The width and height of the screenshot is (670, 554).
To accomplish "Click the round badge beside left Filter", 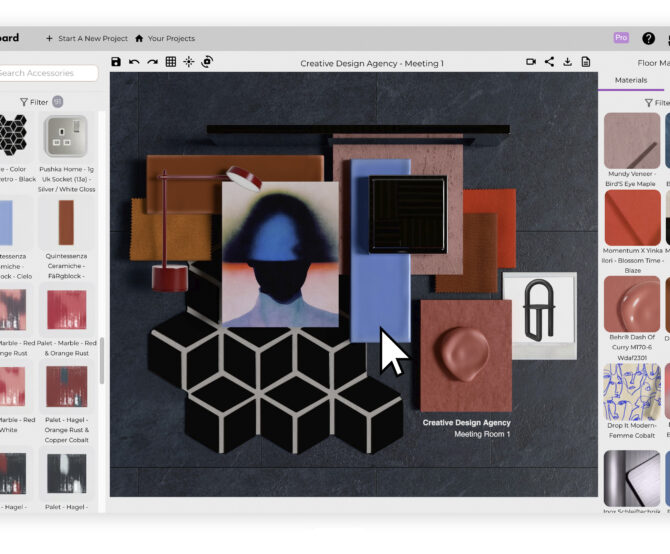I will pos(58,102).
